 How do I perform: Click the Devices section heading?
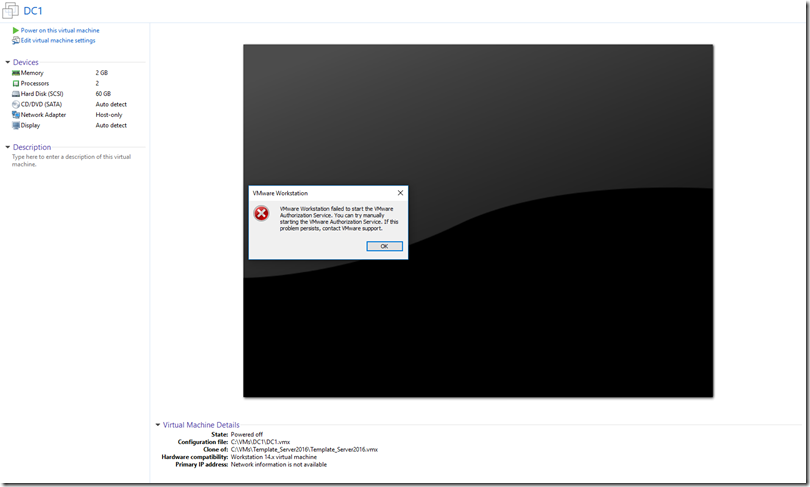point(26,62)
